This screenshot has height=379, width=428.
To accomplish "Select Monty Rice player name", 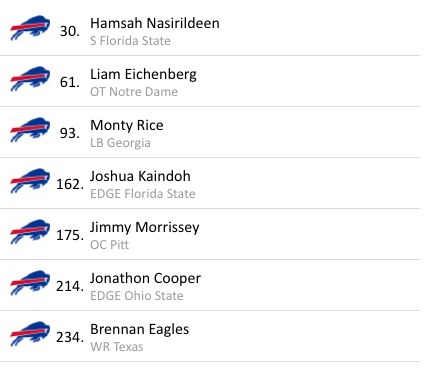I will (127, 126).
